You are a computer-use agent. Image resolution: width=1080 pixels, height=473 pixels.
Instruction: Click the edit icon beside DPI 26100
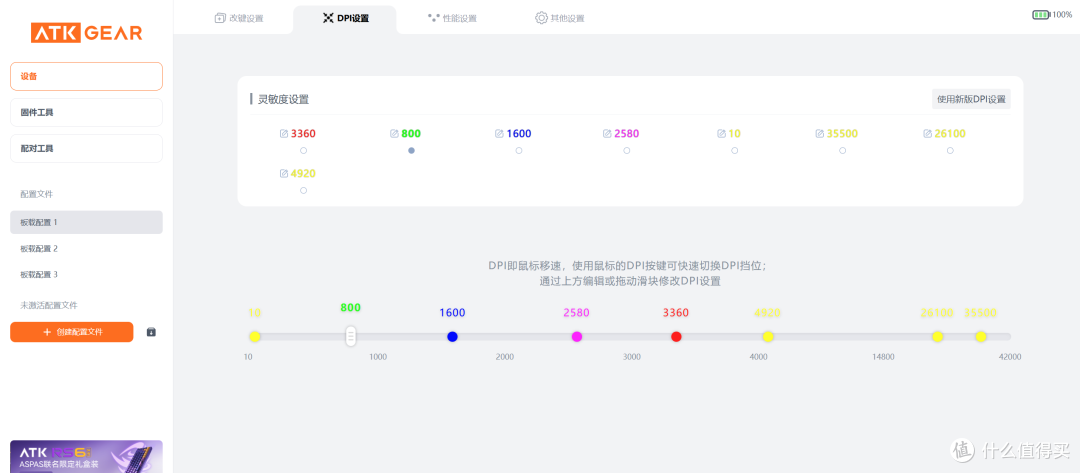927,134
